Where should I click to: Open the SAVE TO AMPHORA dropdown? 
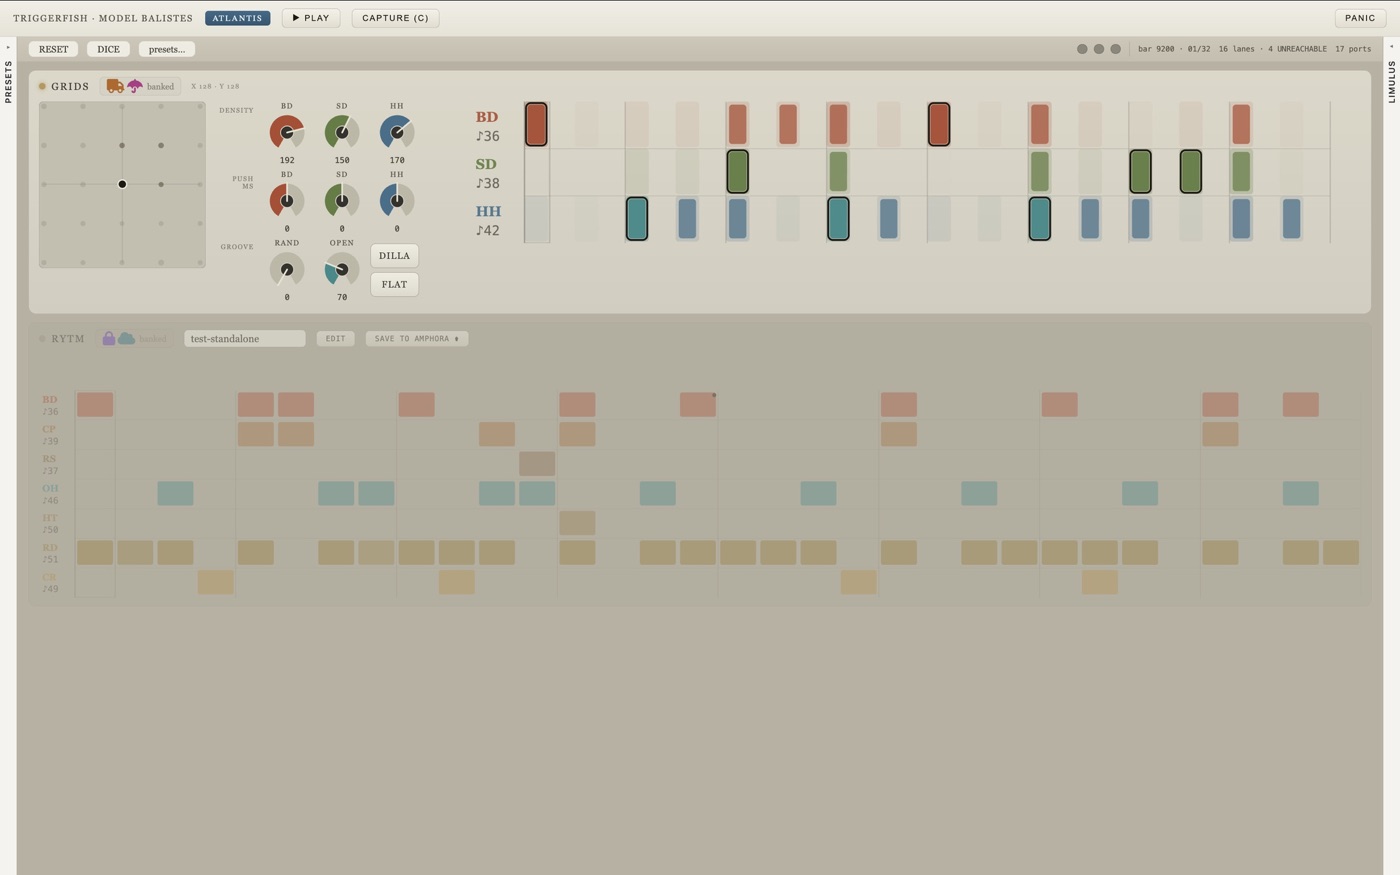tap(417, 339)
